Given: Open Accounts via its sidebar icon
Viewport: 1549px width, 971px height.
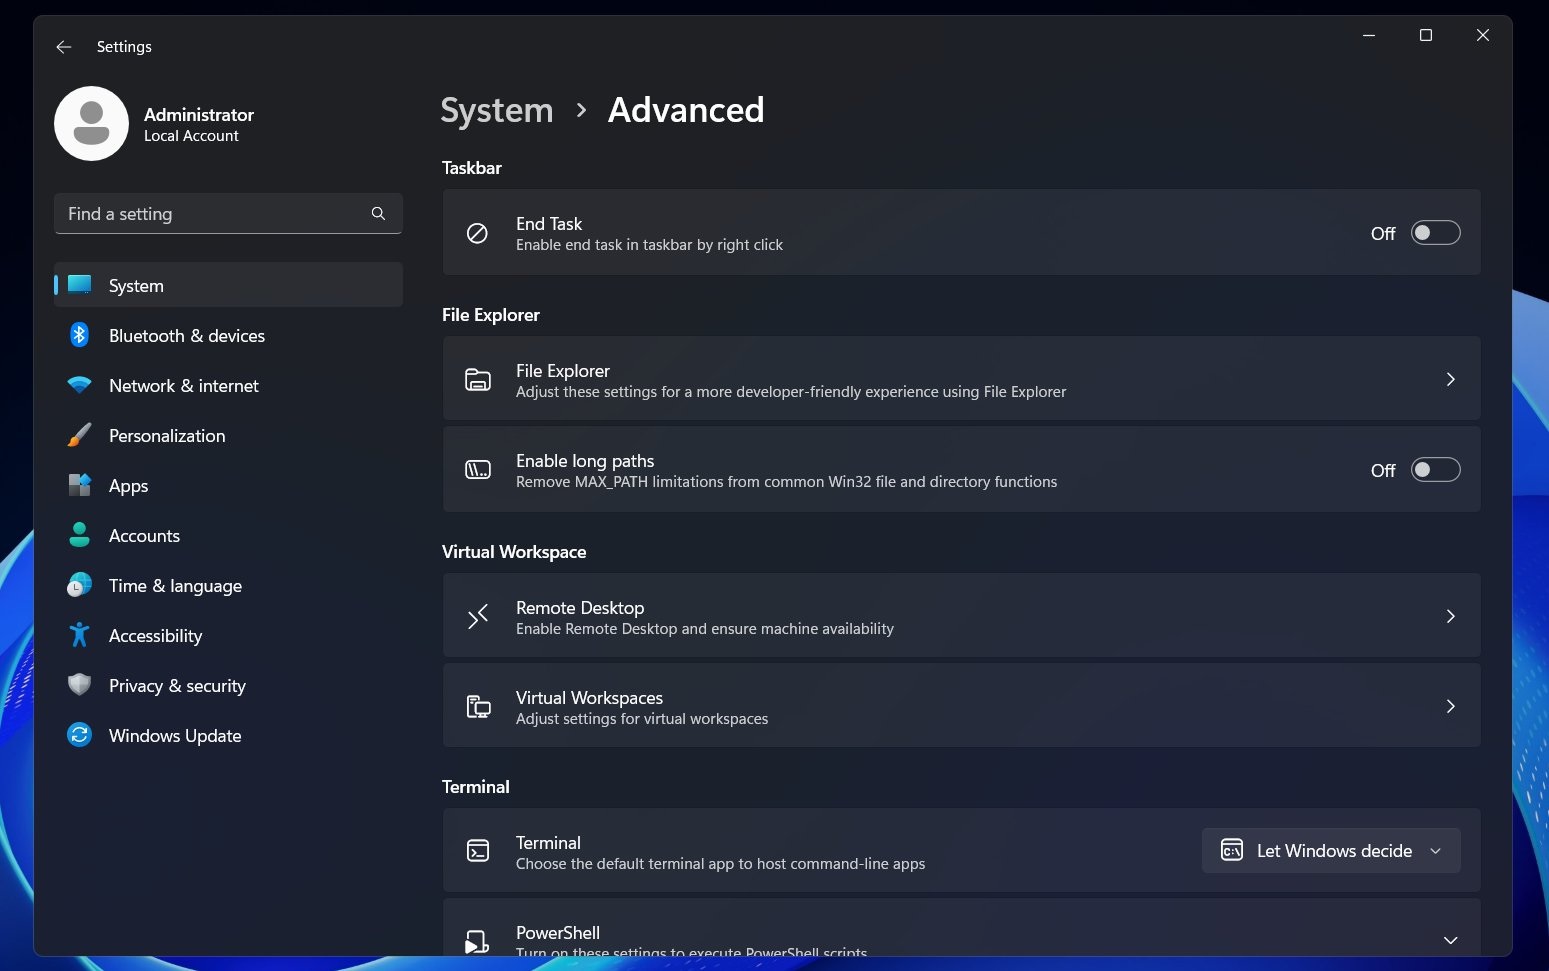Looking at the screenshot, I should (x=80, y=535).
